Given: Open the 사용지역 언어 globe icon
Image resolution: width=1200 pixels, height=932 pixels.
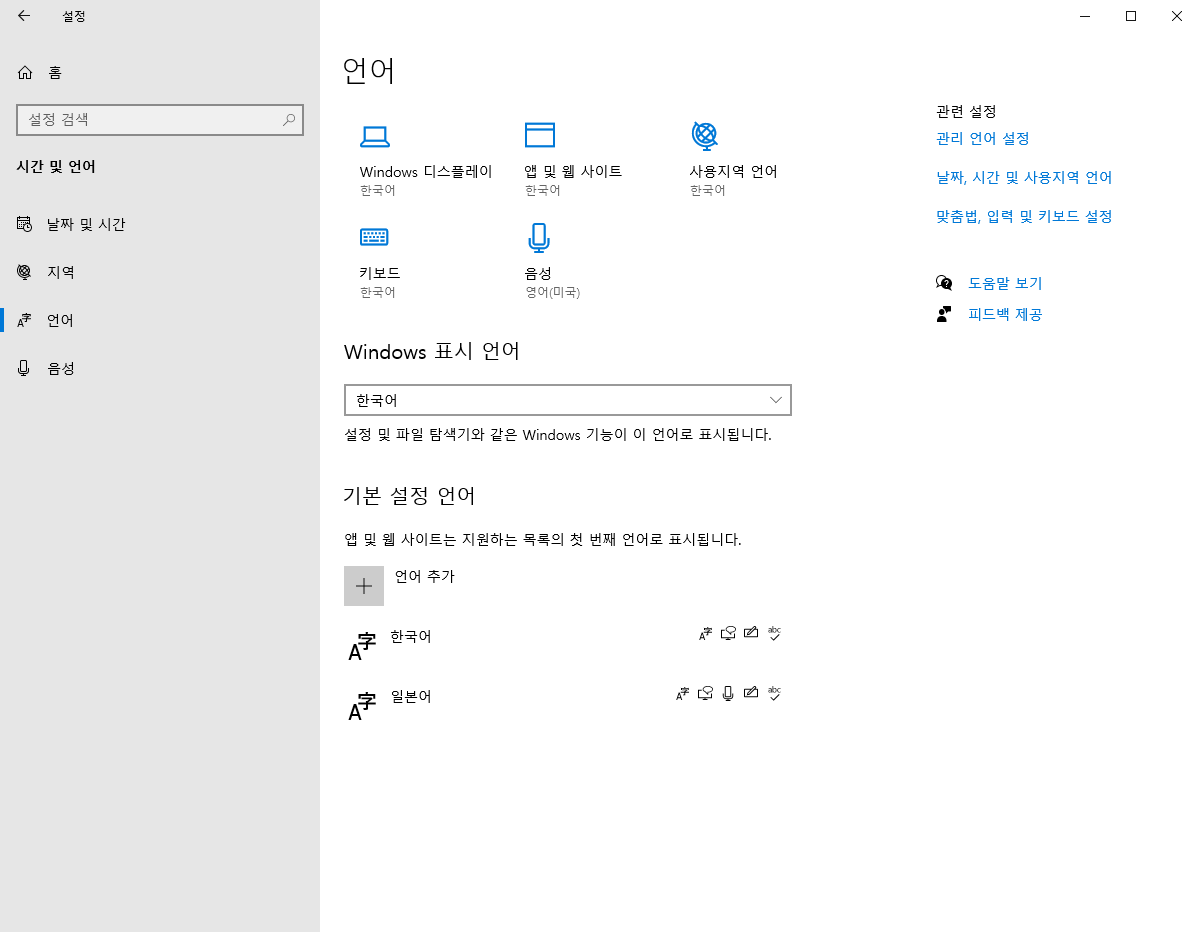Looking at the screenshot, I should pos(704,135).
